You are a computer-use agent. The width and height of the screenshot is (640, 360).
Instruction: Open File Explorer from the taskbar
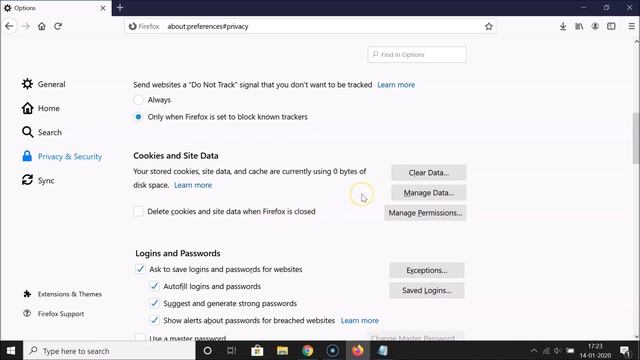282,351
